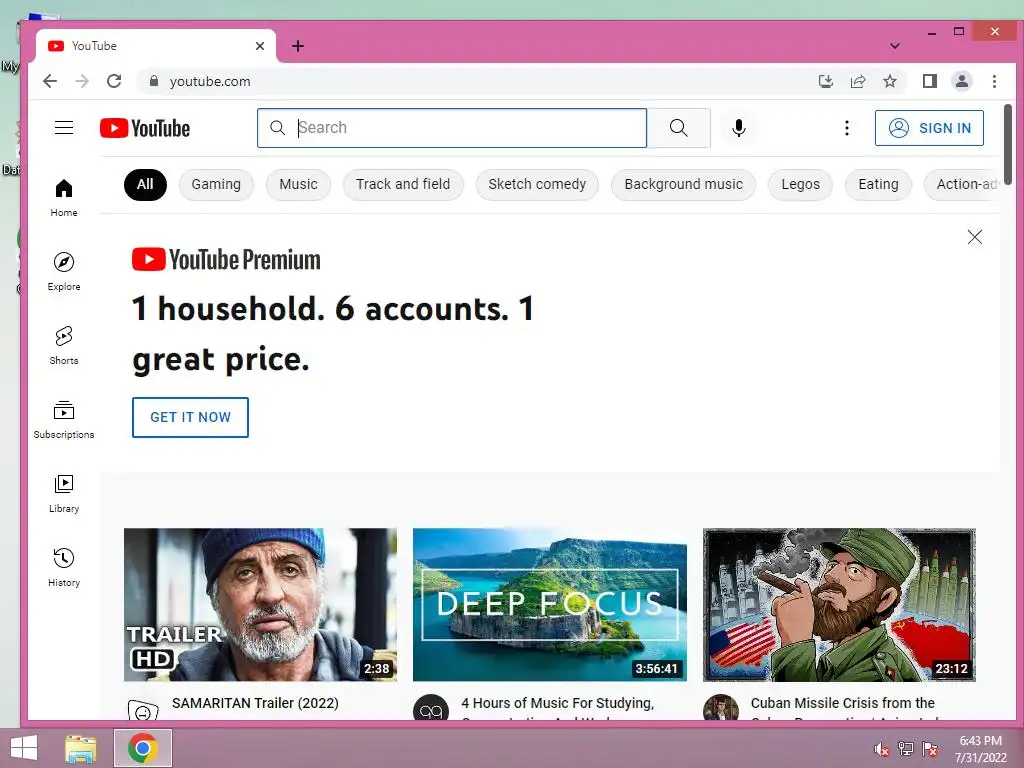
Task: Reload the youtube.com page
Action: [x=114, y=81]
